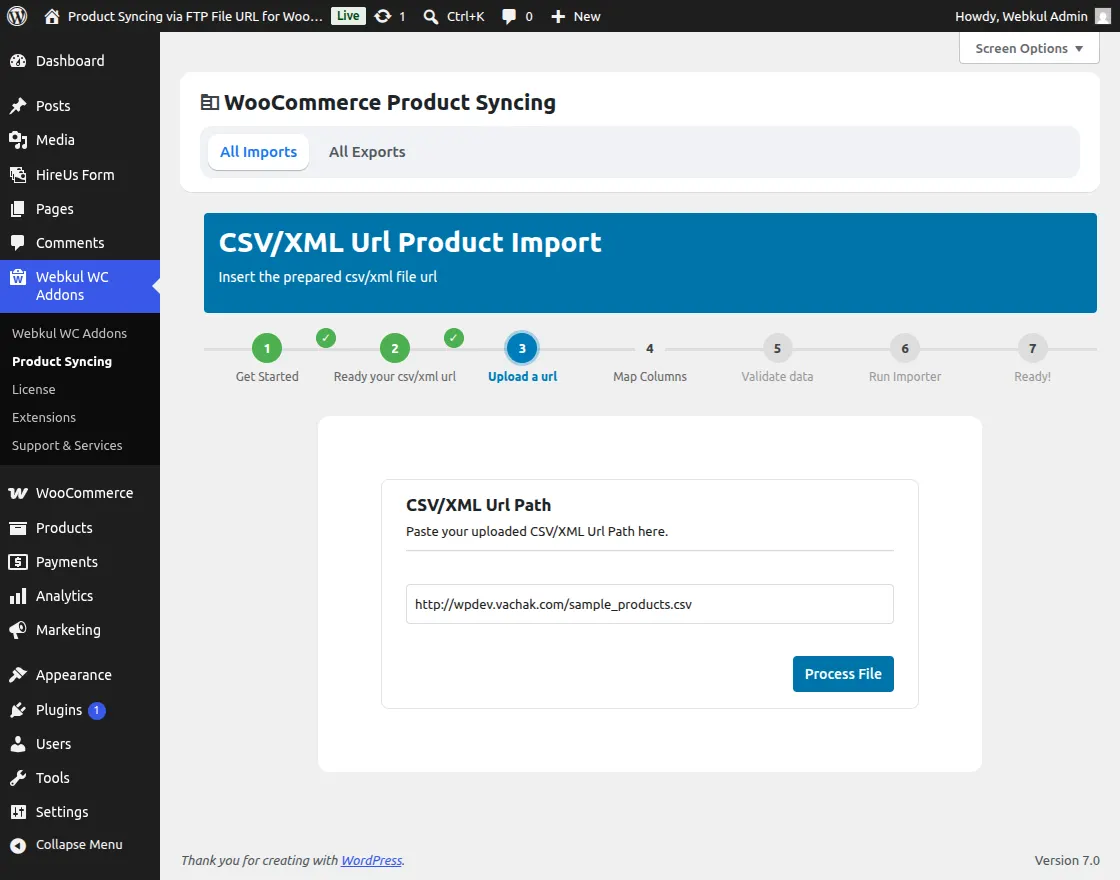Open Webkul WC Addons submenu item
This screenshot has height=880, width=1120.
tap(69, 334)
